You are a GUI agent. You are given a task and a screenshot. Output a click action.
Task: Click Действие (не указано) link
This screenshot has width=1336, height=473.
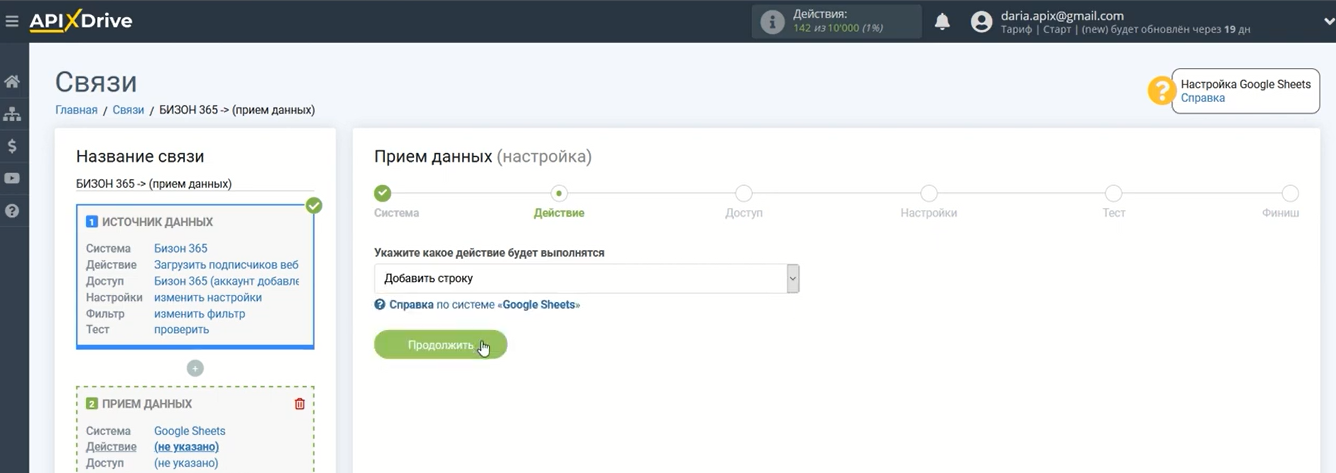coord(186,447)
